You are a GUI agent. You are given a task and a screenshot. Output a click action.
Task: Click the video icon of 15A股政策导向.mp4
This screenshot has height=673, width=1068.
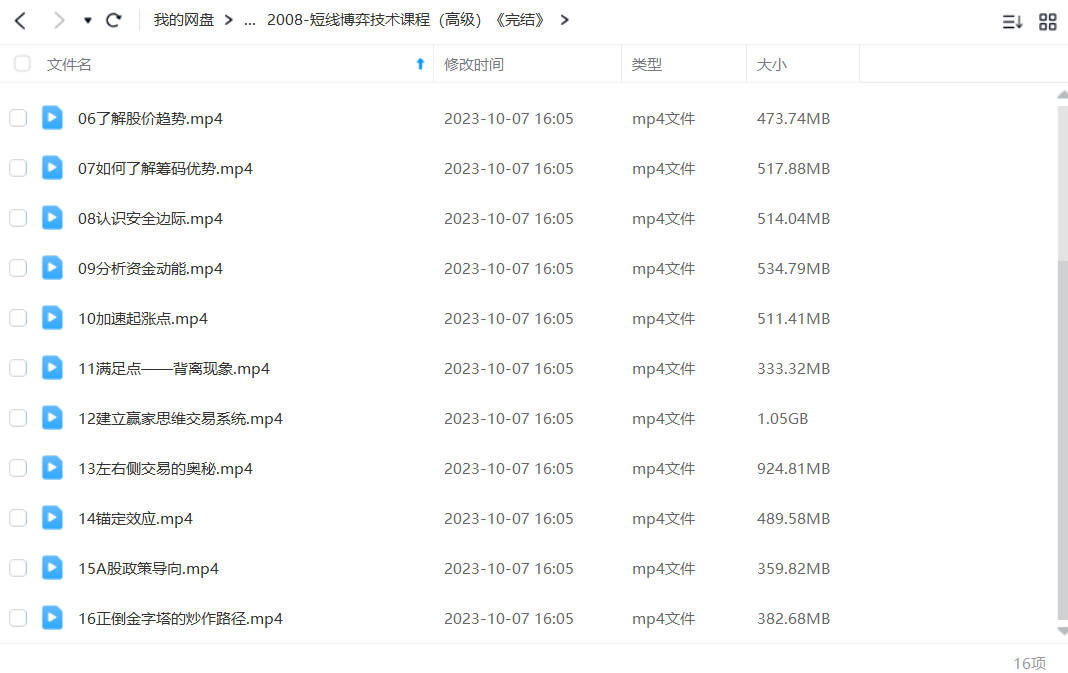(52, 567)
